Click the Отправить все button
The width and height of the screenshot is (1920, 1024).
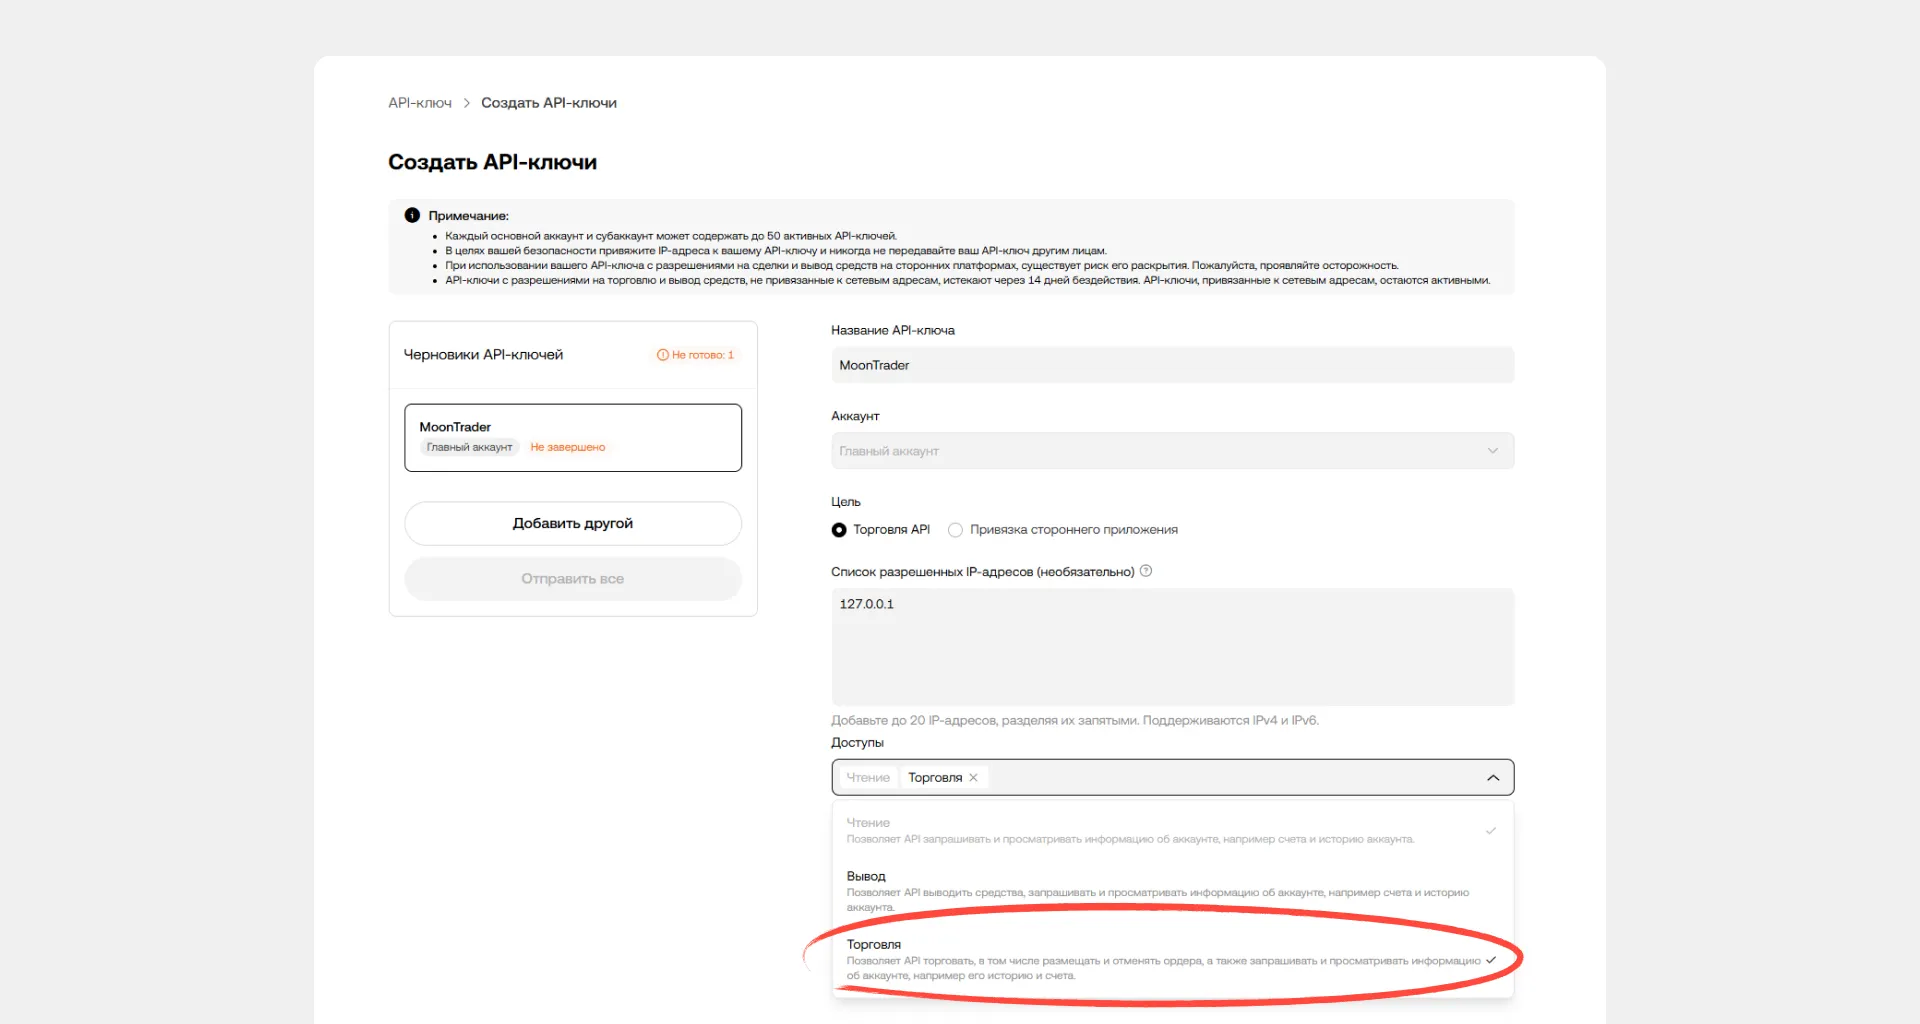[572, 579]
